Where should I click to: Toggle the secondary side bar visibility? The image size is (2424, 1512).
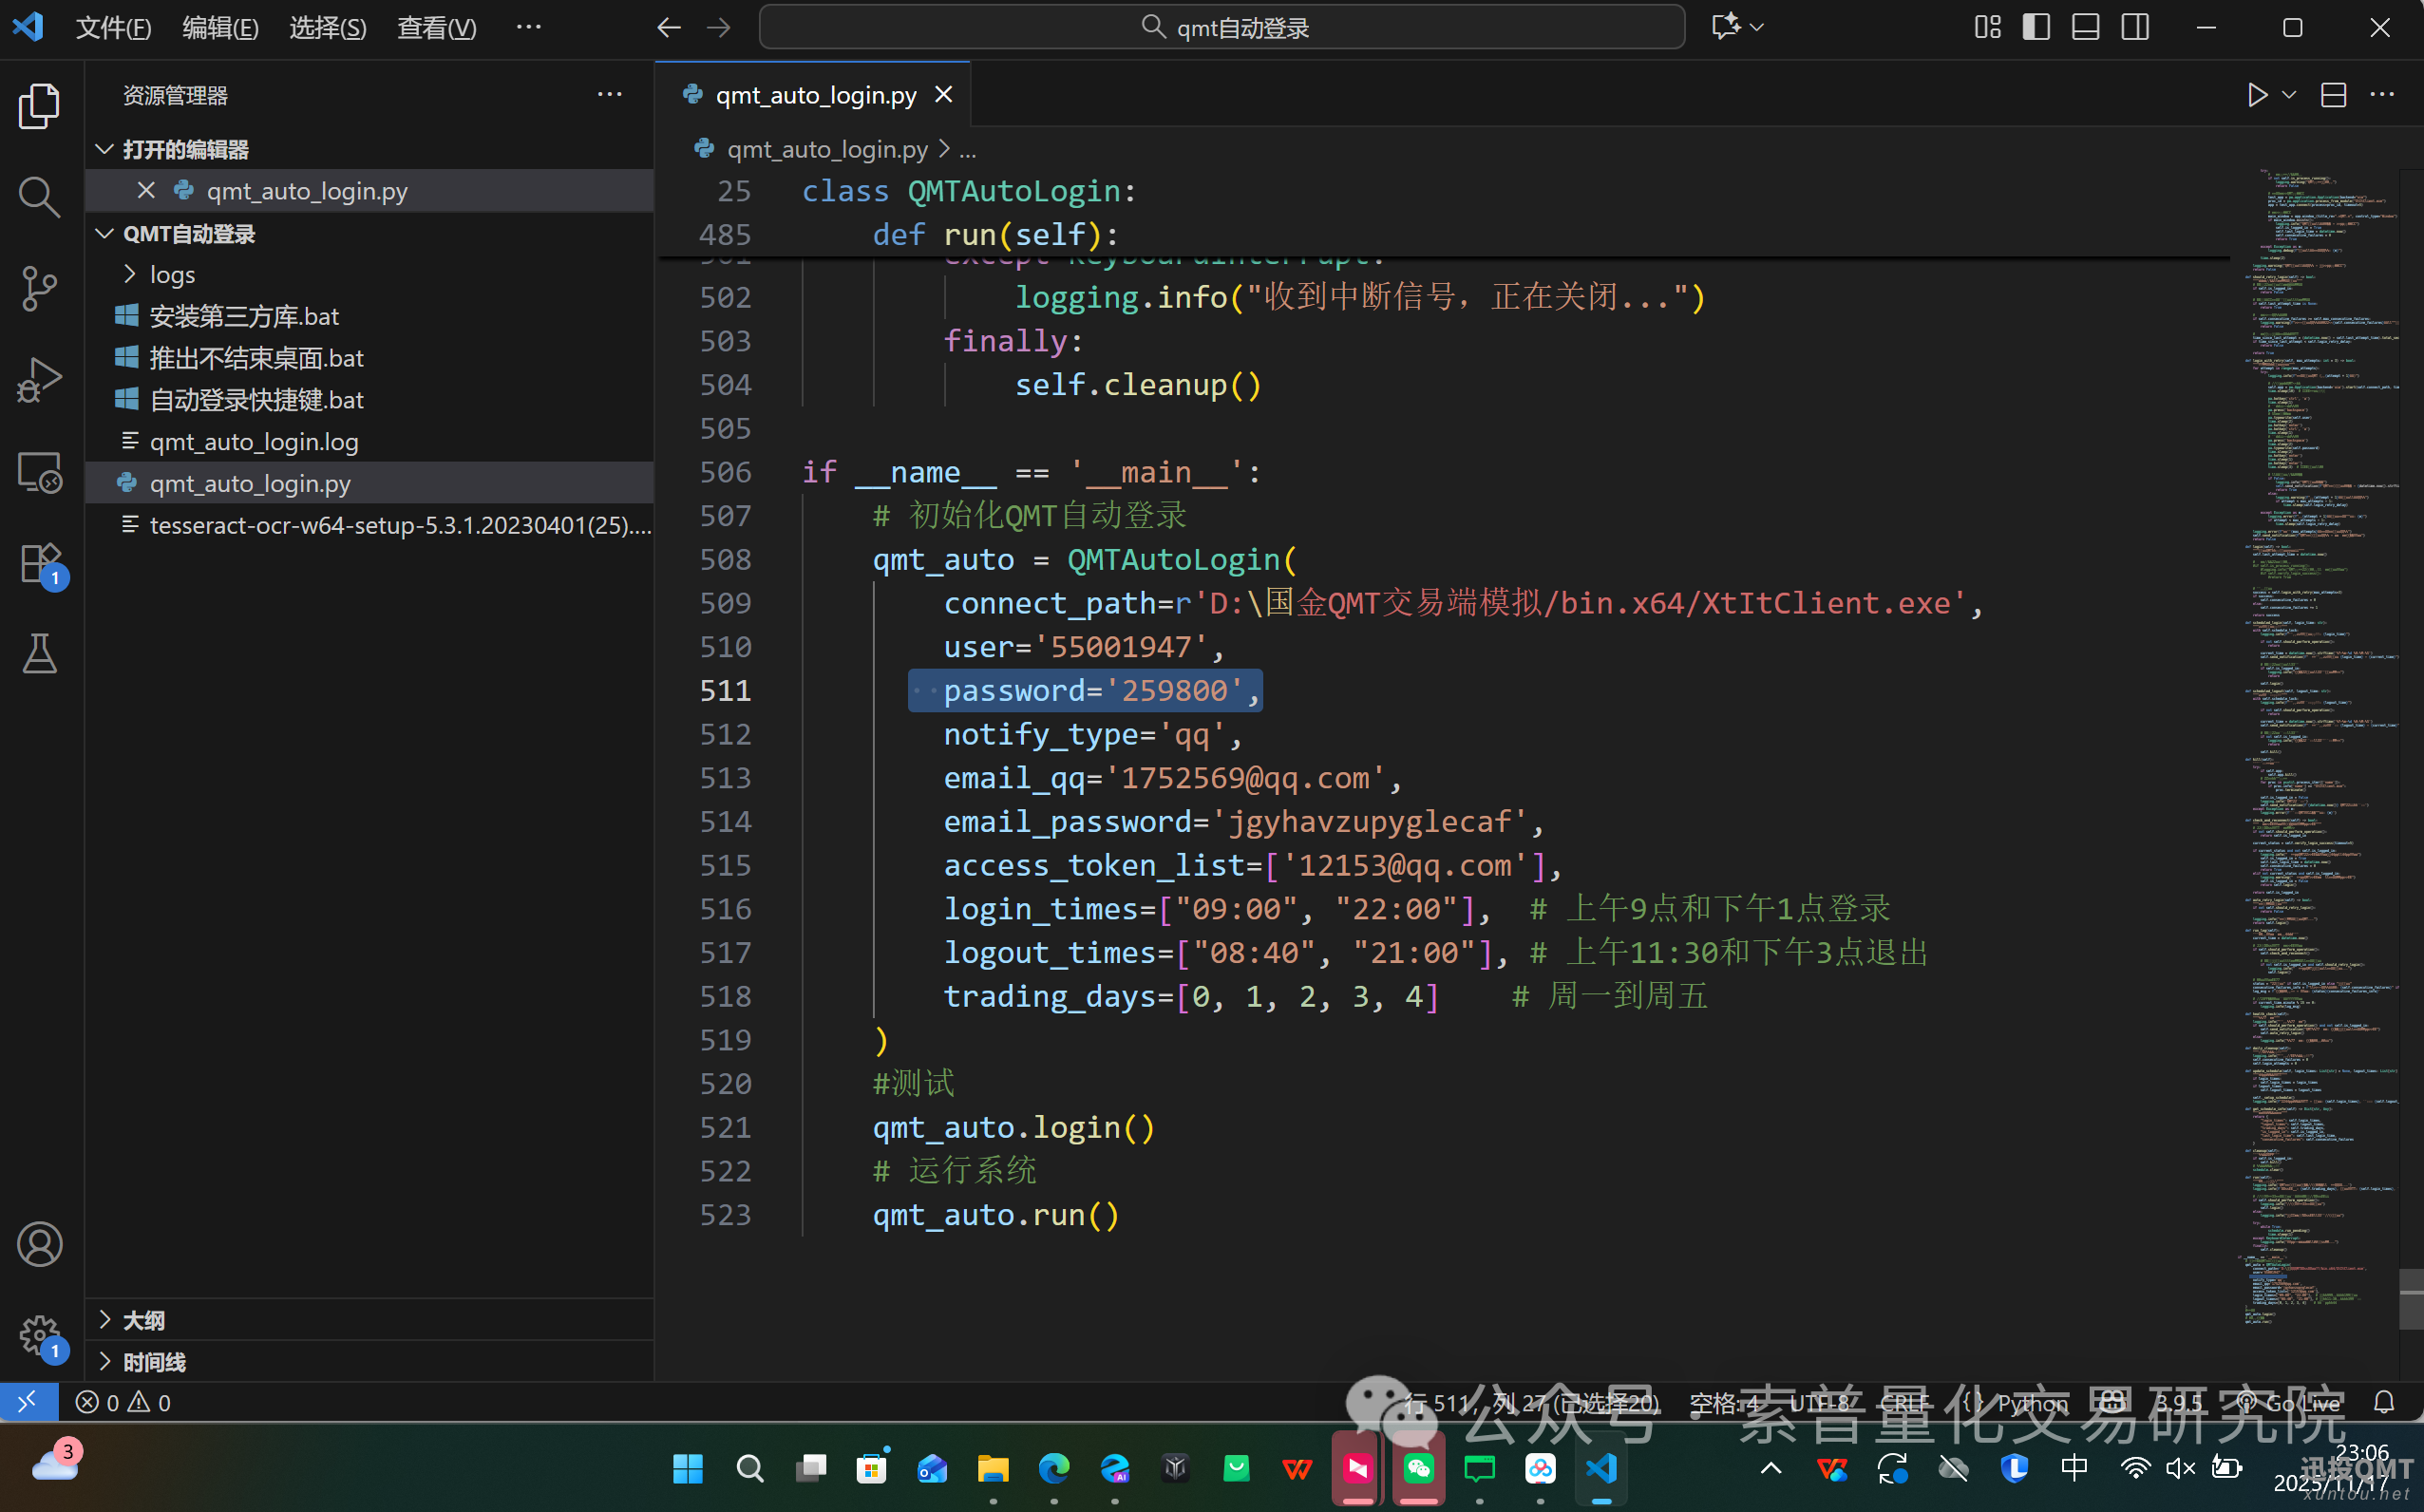[2135, 27]
